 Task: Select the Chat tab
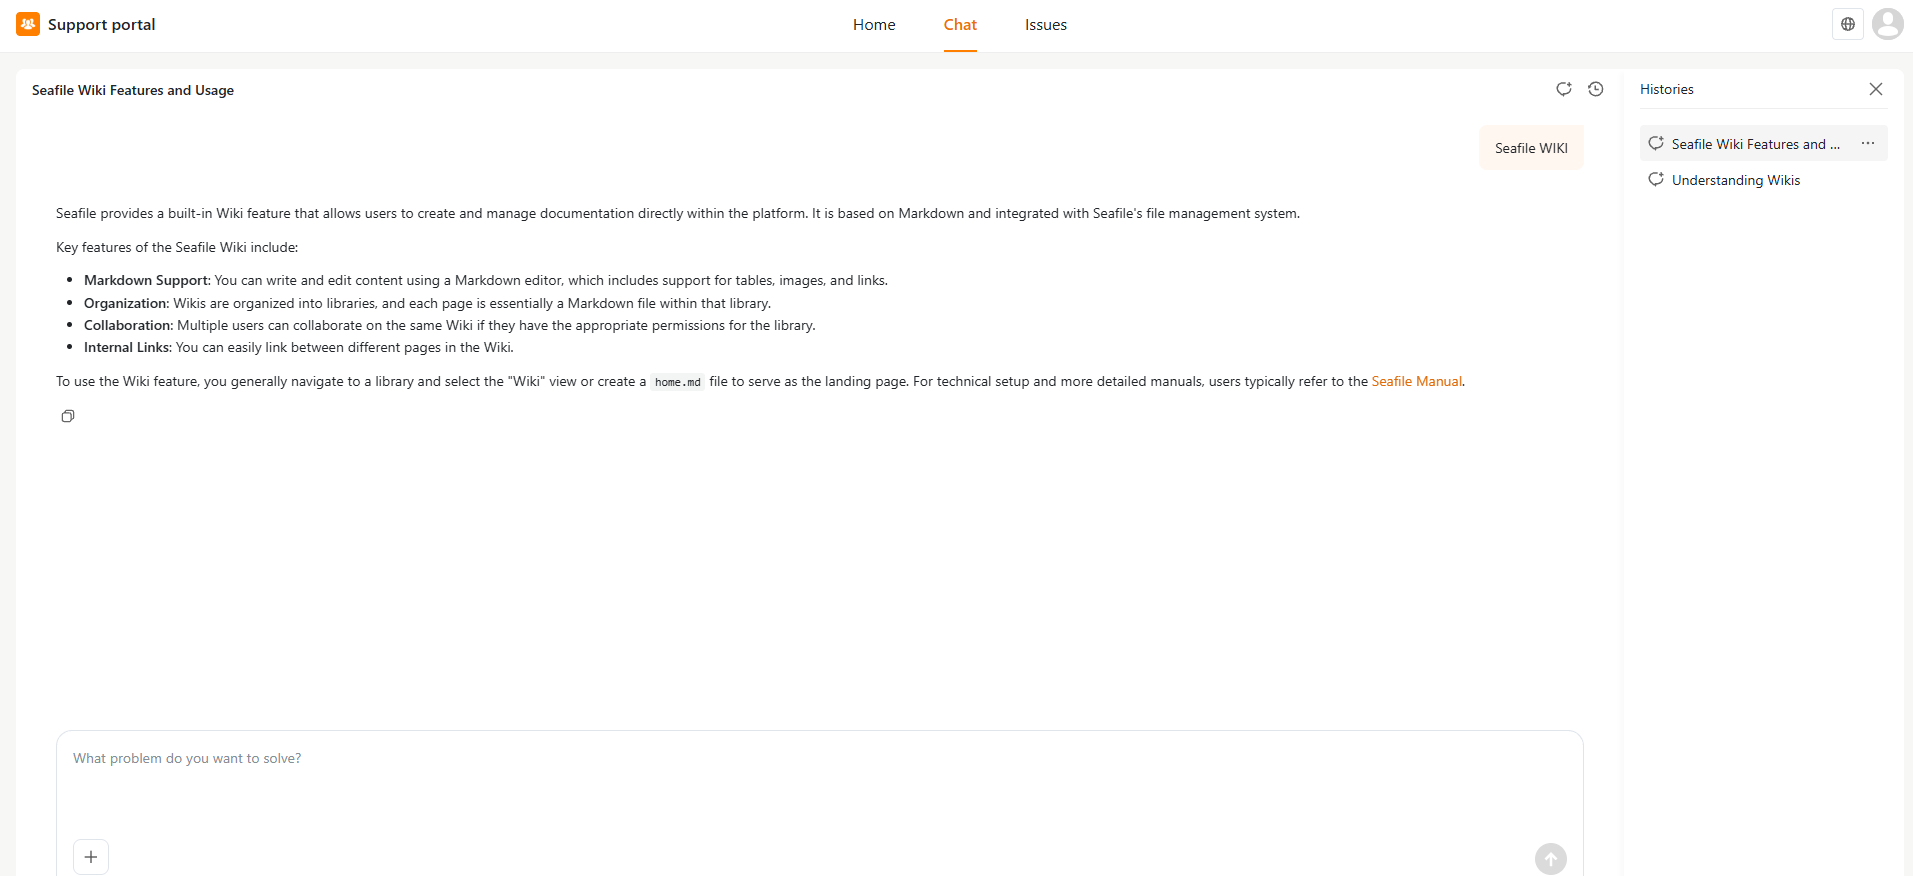pyautogui.click(x=960, y=25)
